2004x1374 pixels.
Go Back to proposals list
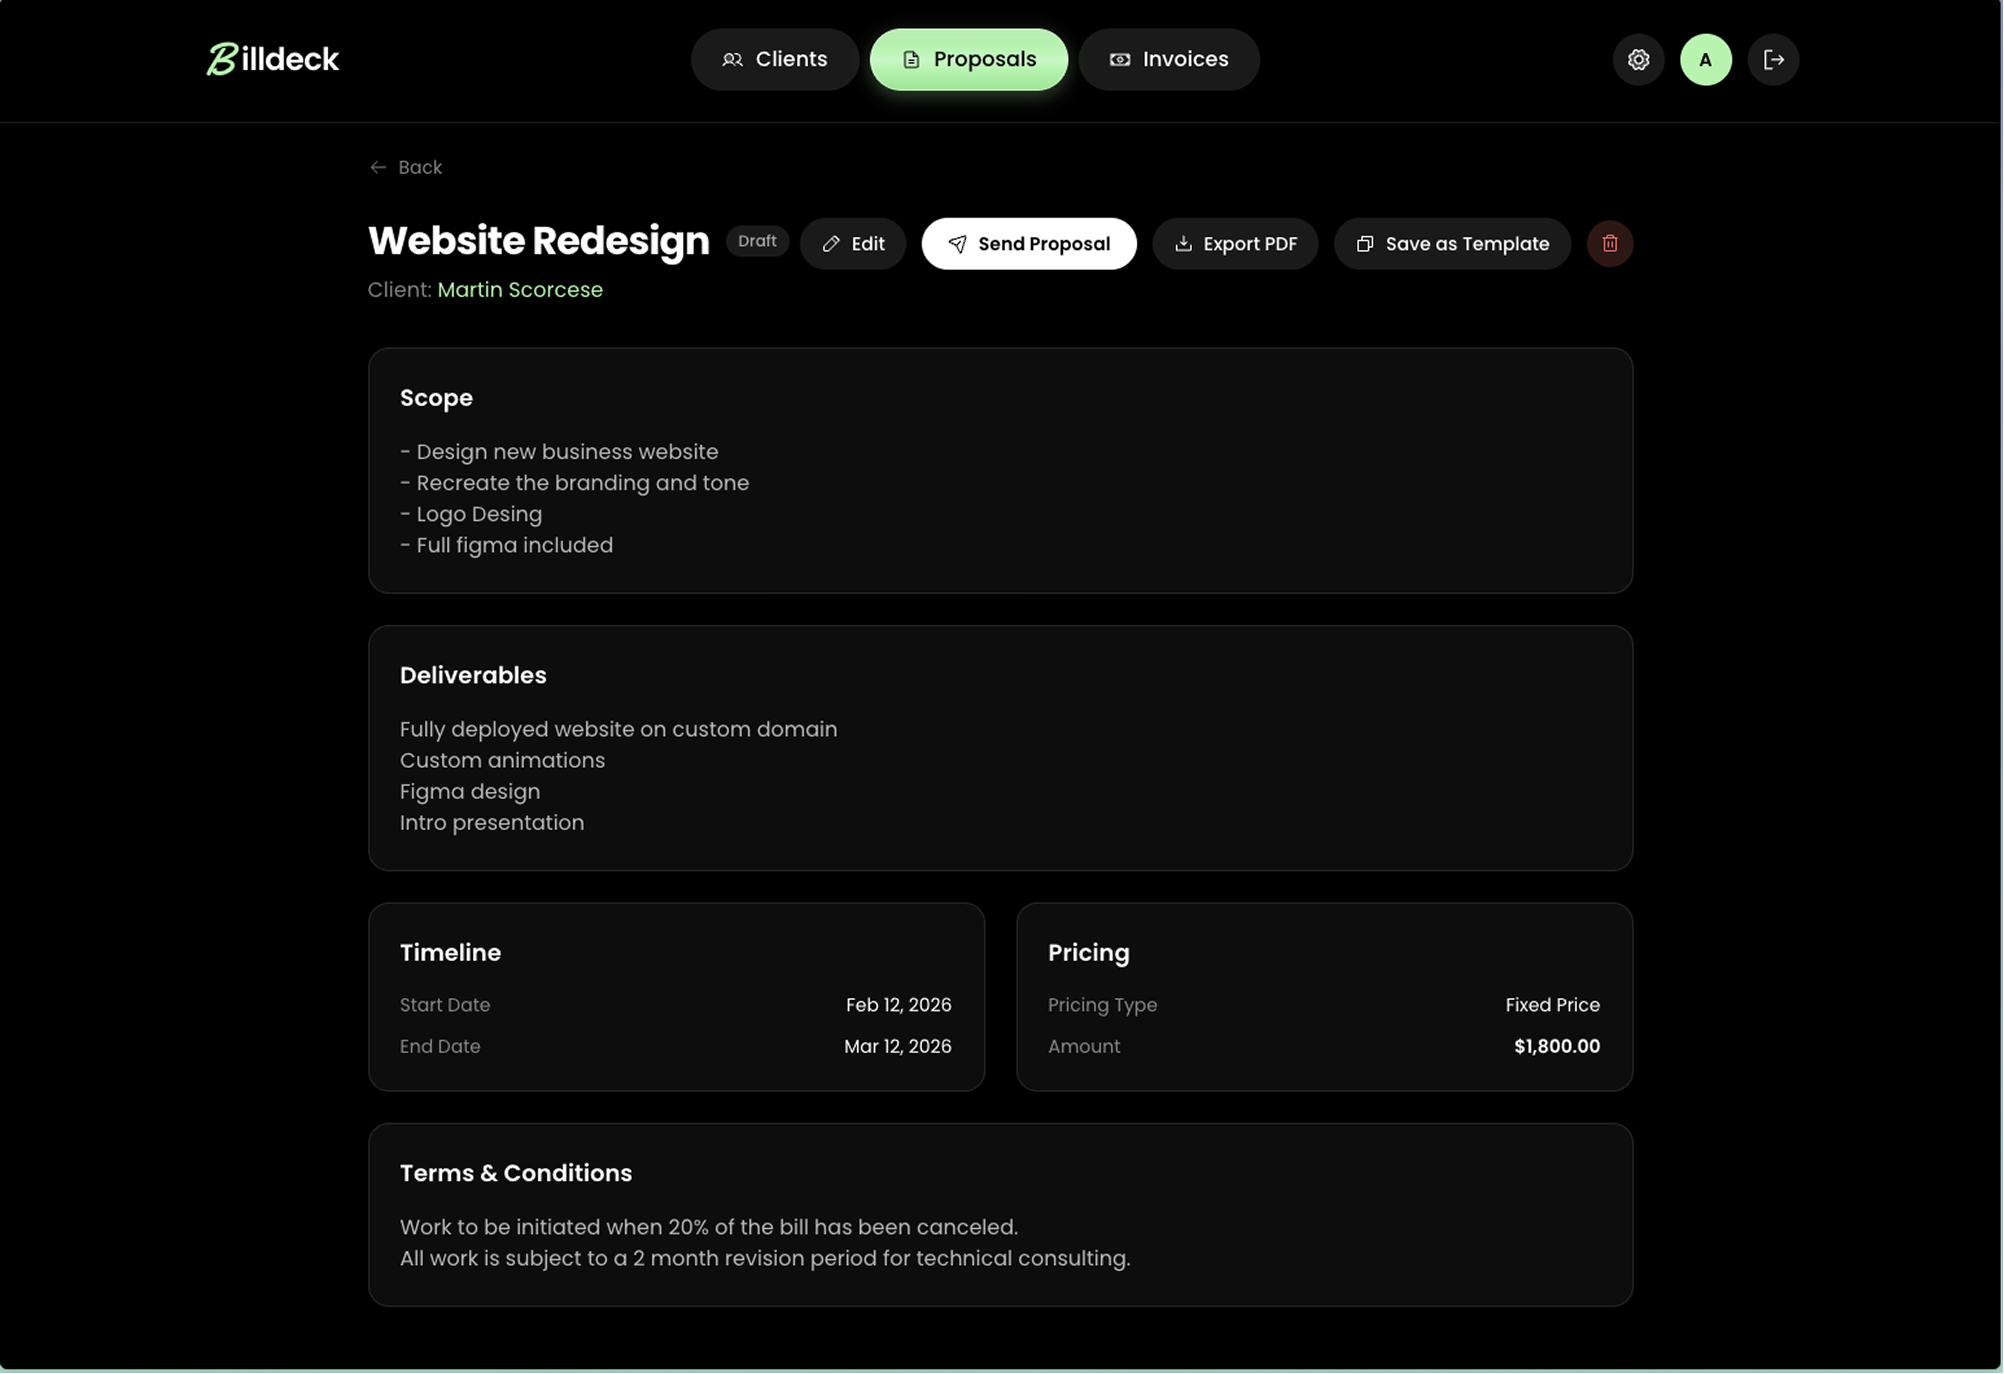pyautogui.click(x=406, y=167)
